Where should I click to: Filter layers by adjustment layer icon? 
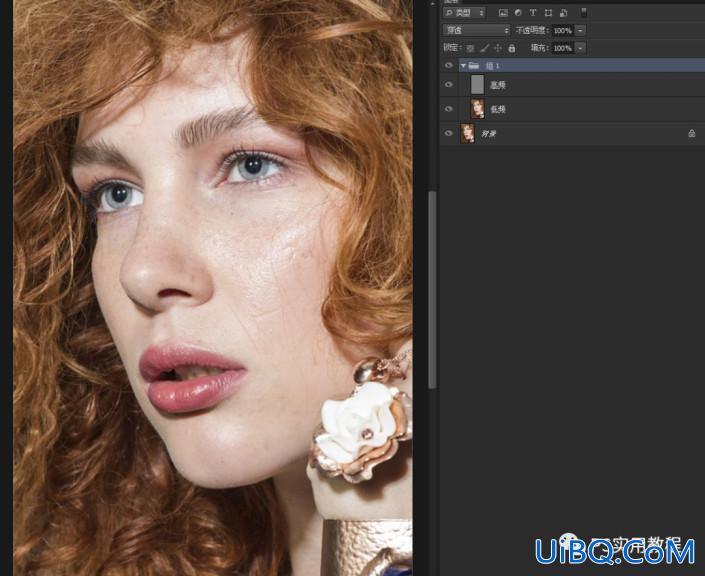tap(518, 13)
